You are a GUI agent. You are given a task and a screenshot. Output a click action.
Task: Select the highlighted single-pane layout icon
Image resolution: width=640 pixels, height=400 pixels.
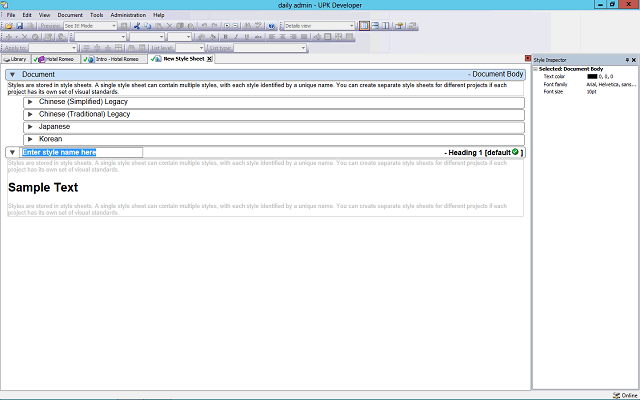click(x=364, y=25)
